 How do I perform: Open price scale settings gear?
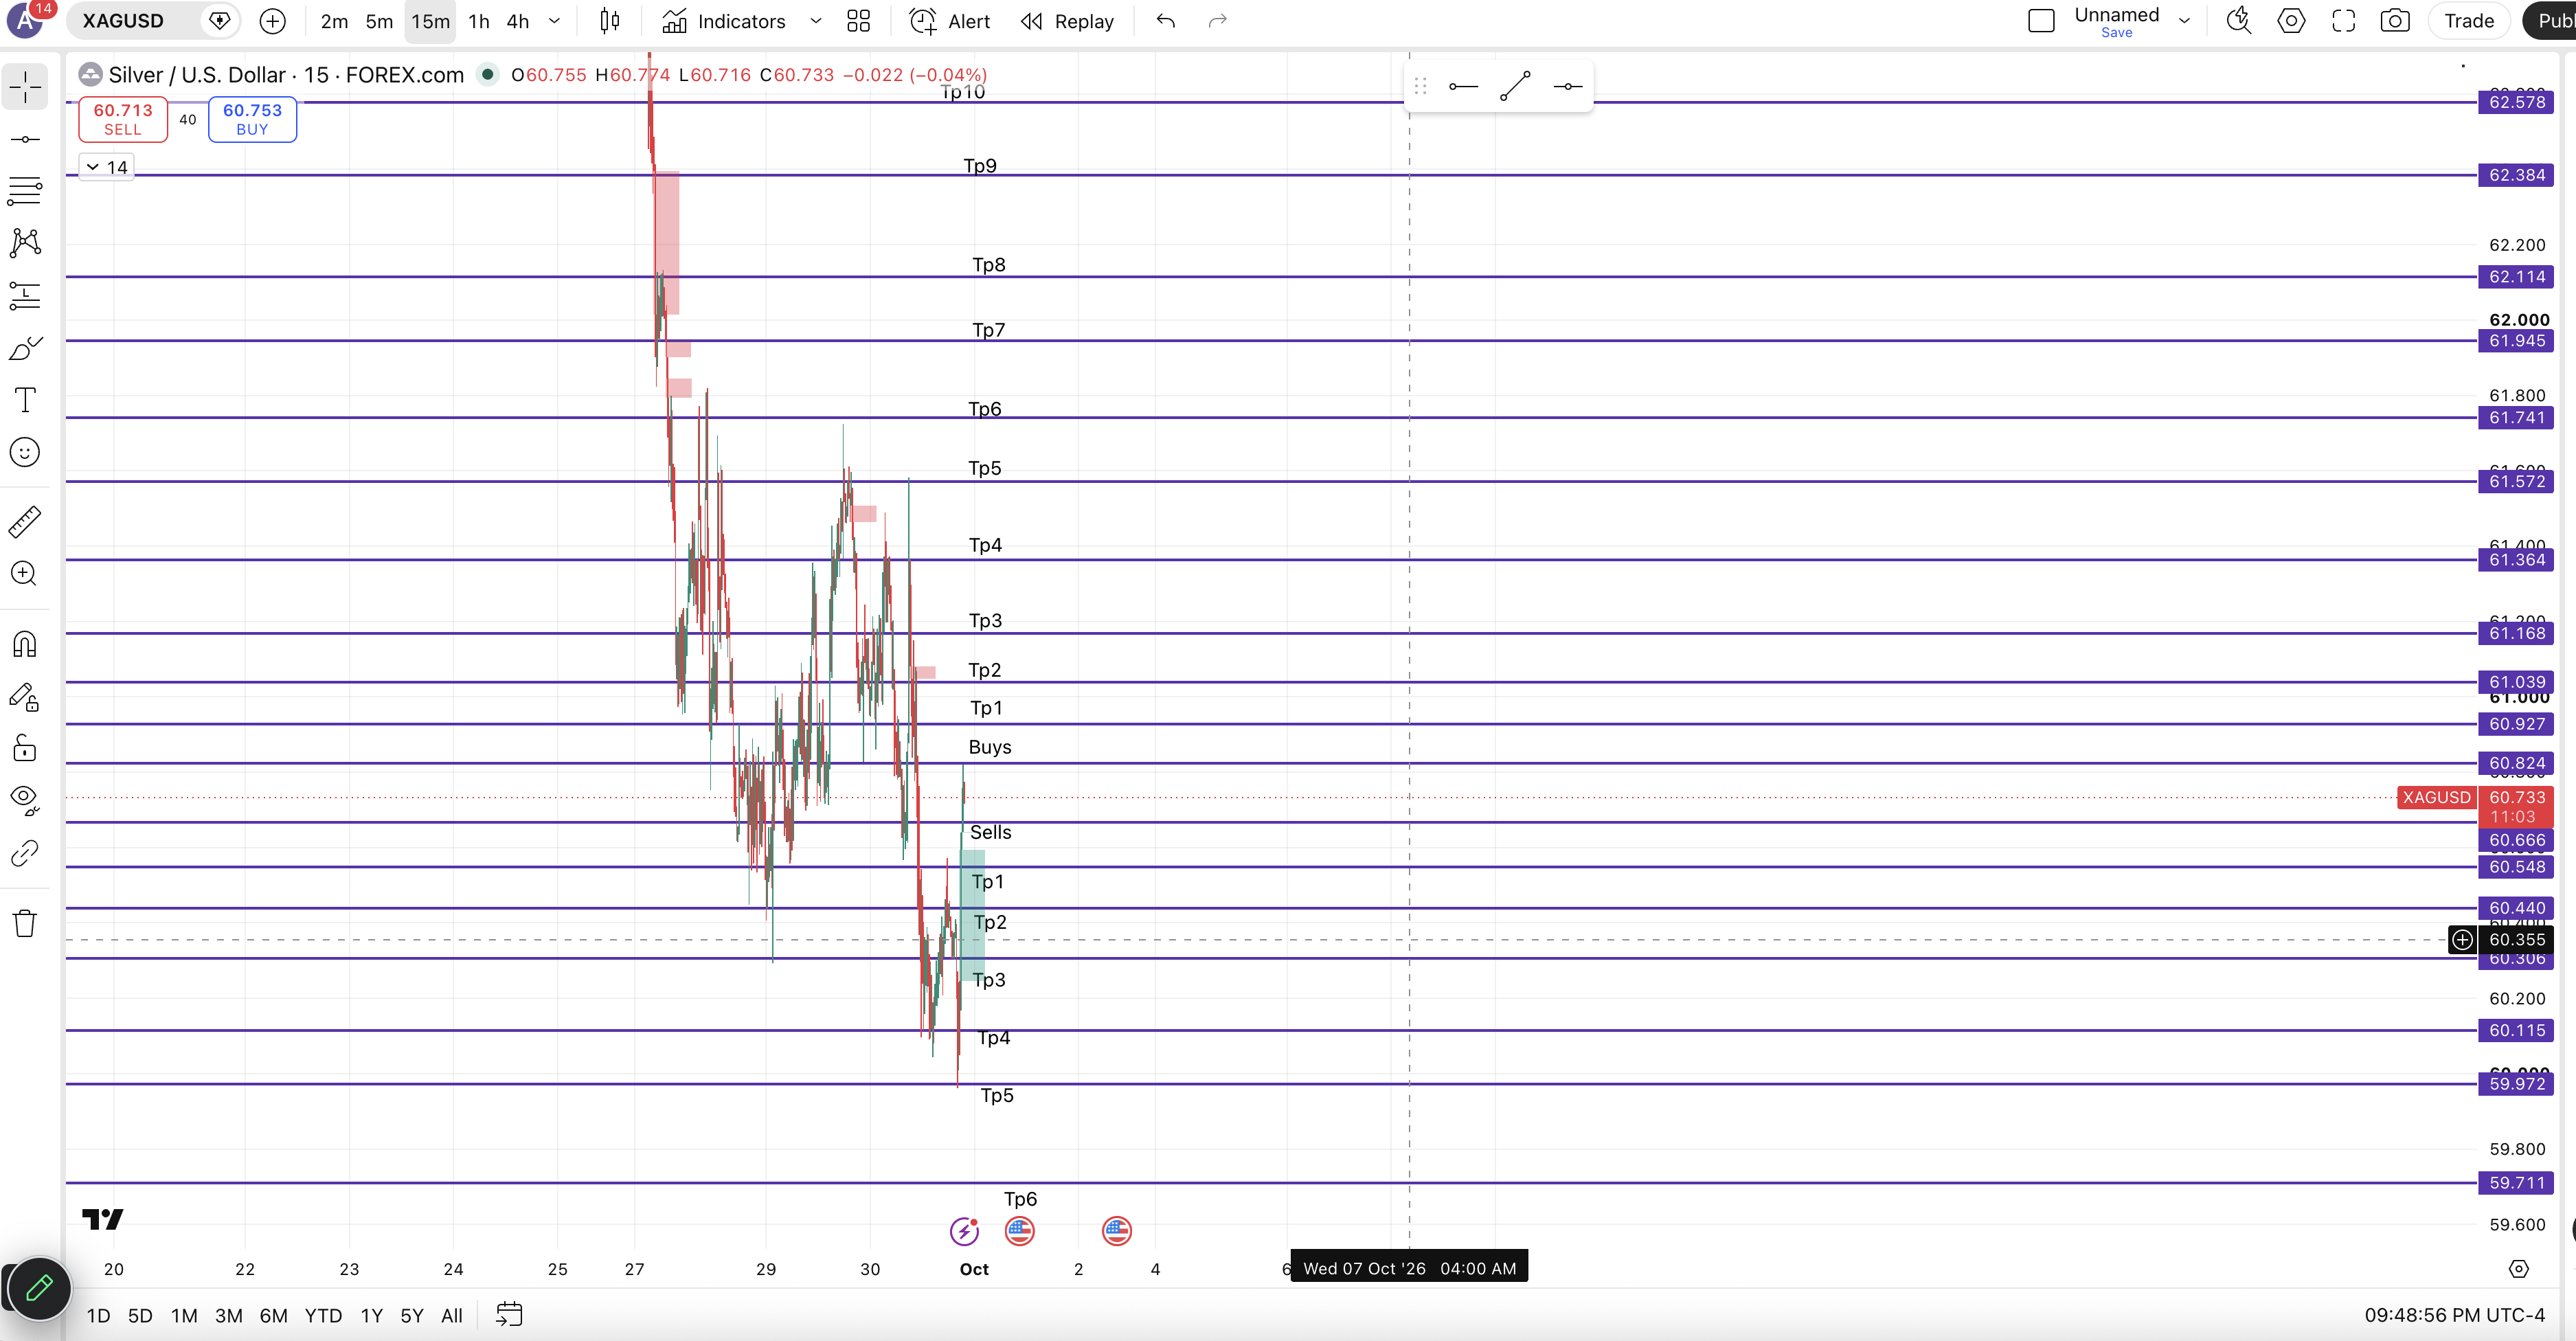coord(2518,1269)
